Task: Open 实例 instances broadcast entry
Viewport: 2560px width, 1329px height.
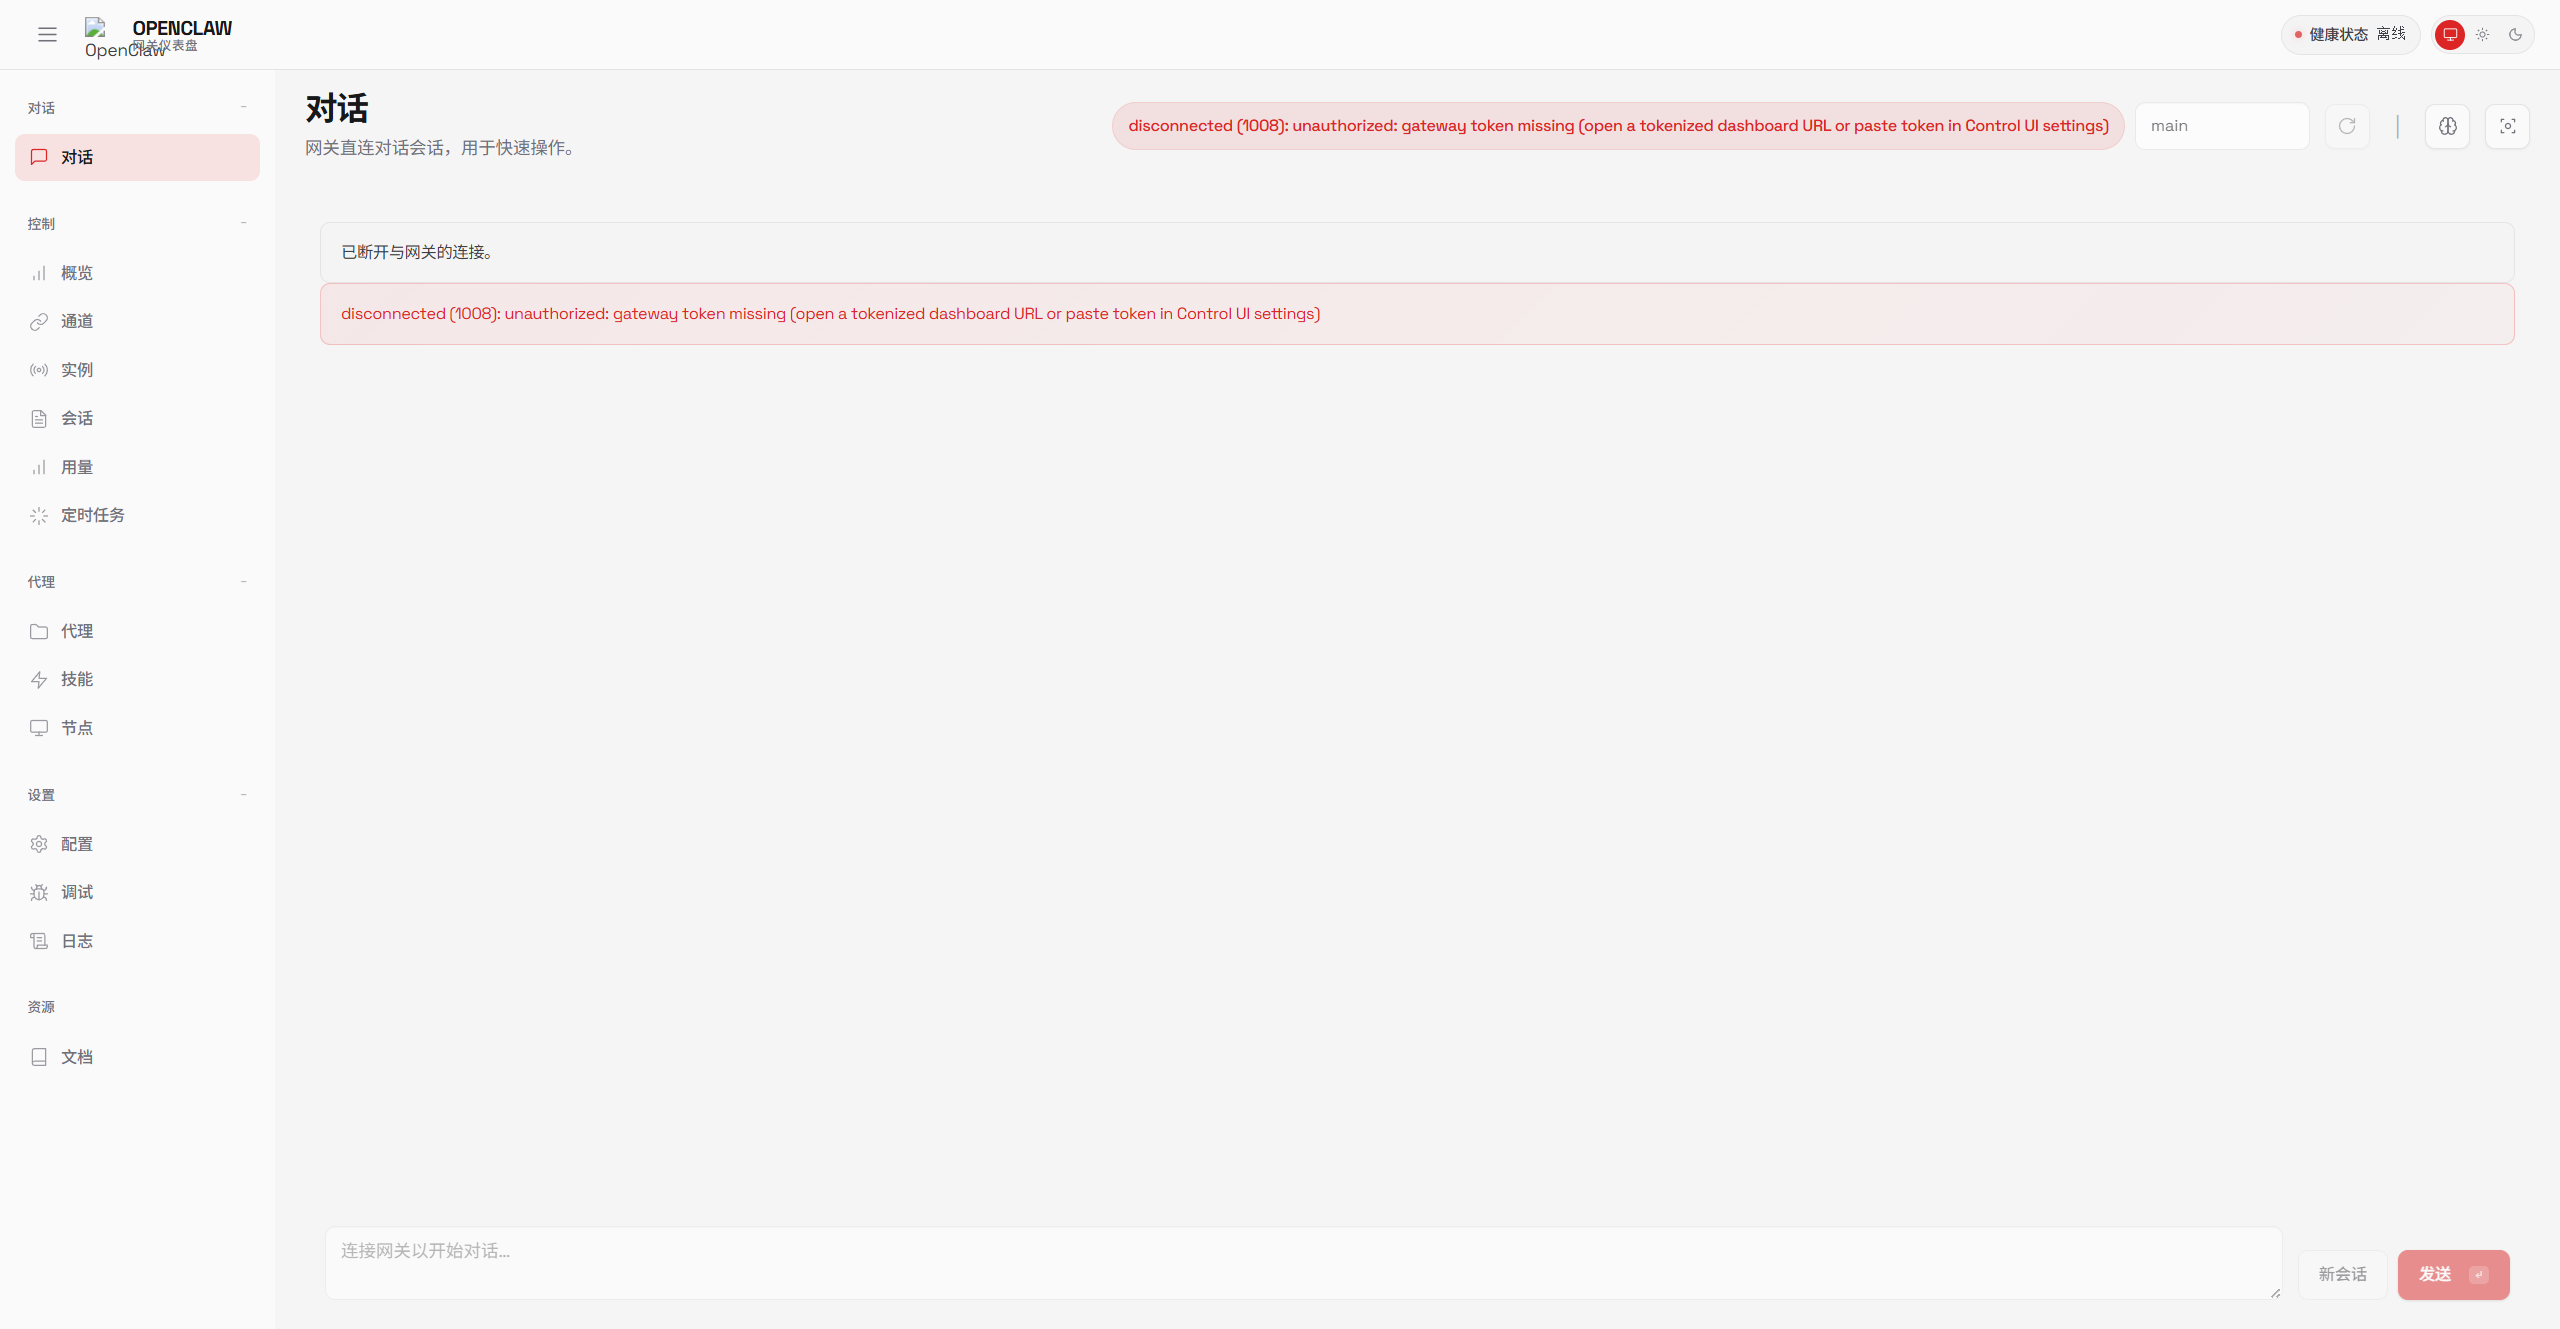Action: coord(77,370)
